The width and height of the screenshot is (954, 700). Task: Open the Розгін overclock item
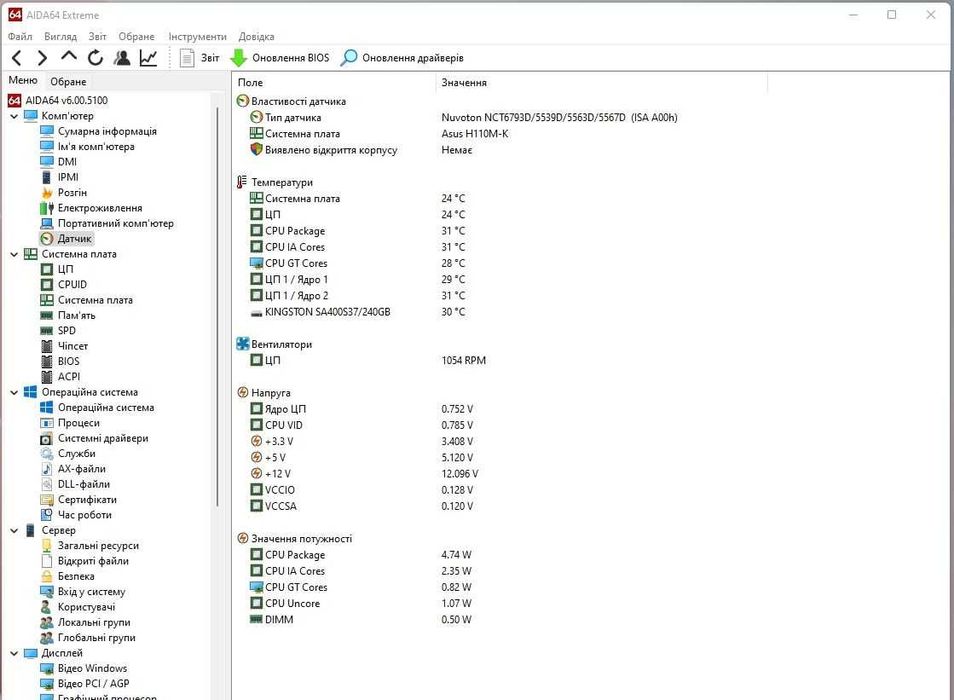coord(64,192)
